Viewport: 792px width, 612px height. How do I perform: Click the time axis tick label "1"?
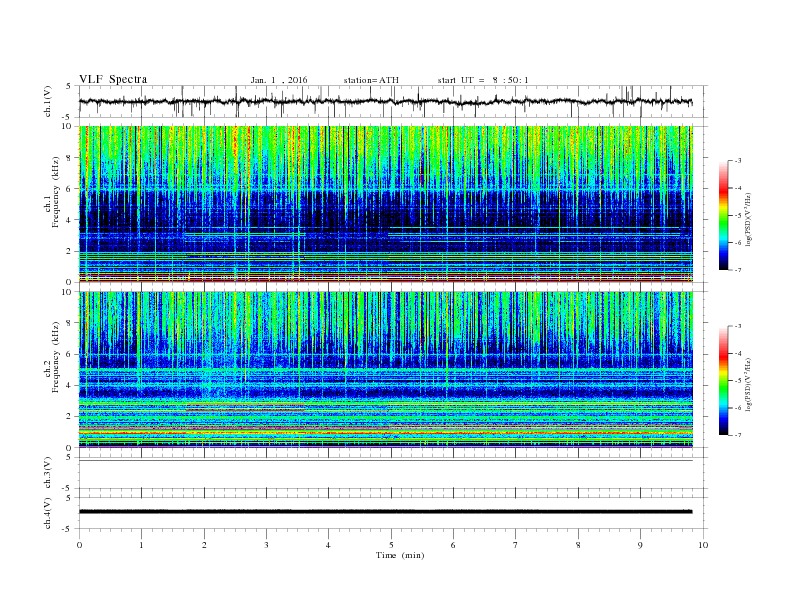(141, 545)
